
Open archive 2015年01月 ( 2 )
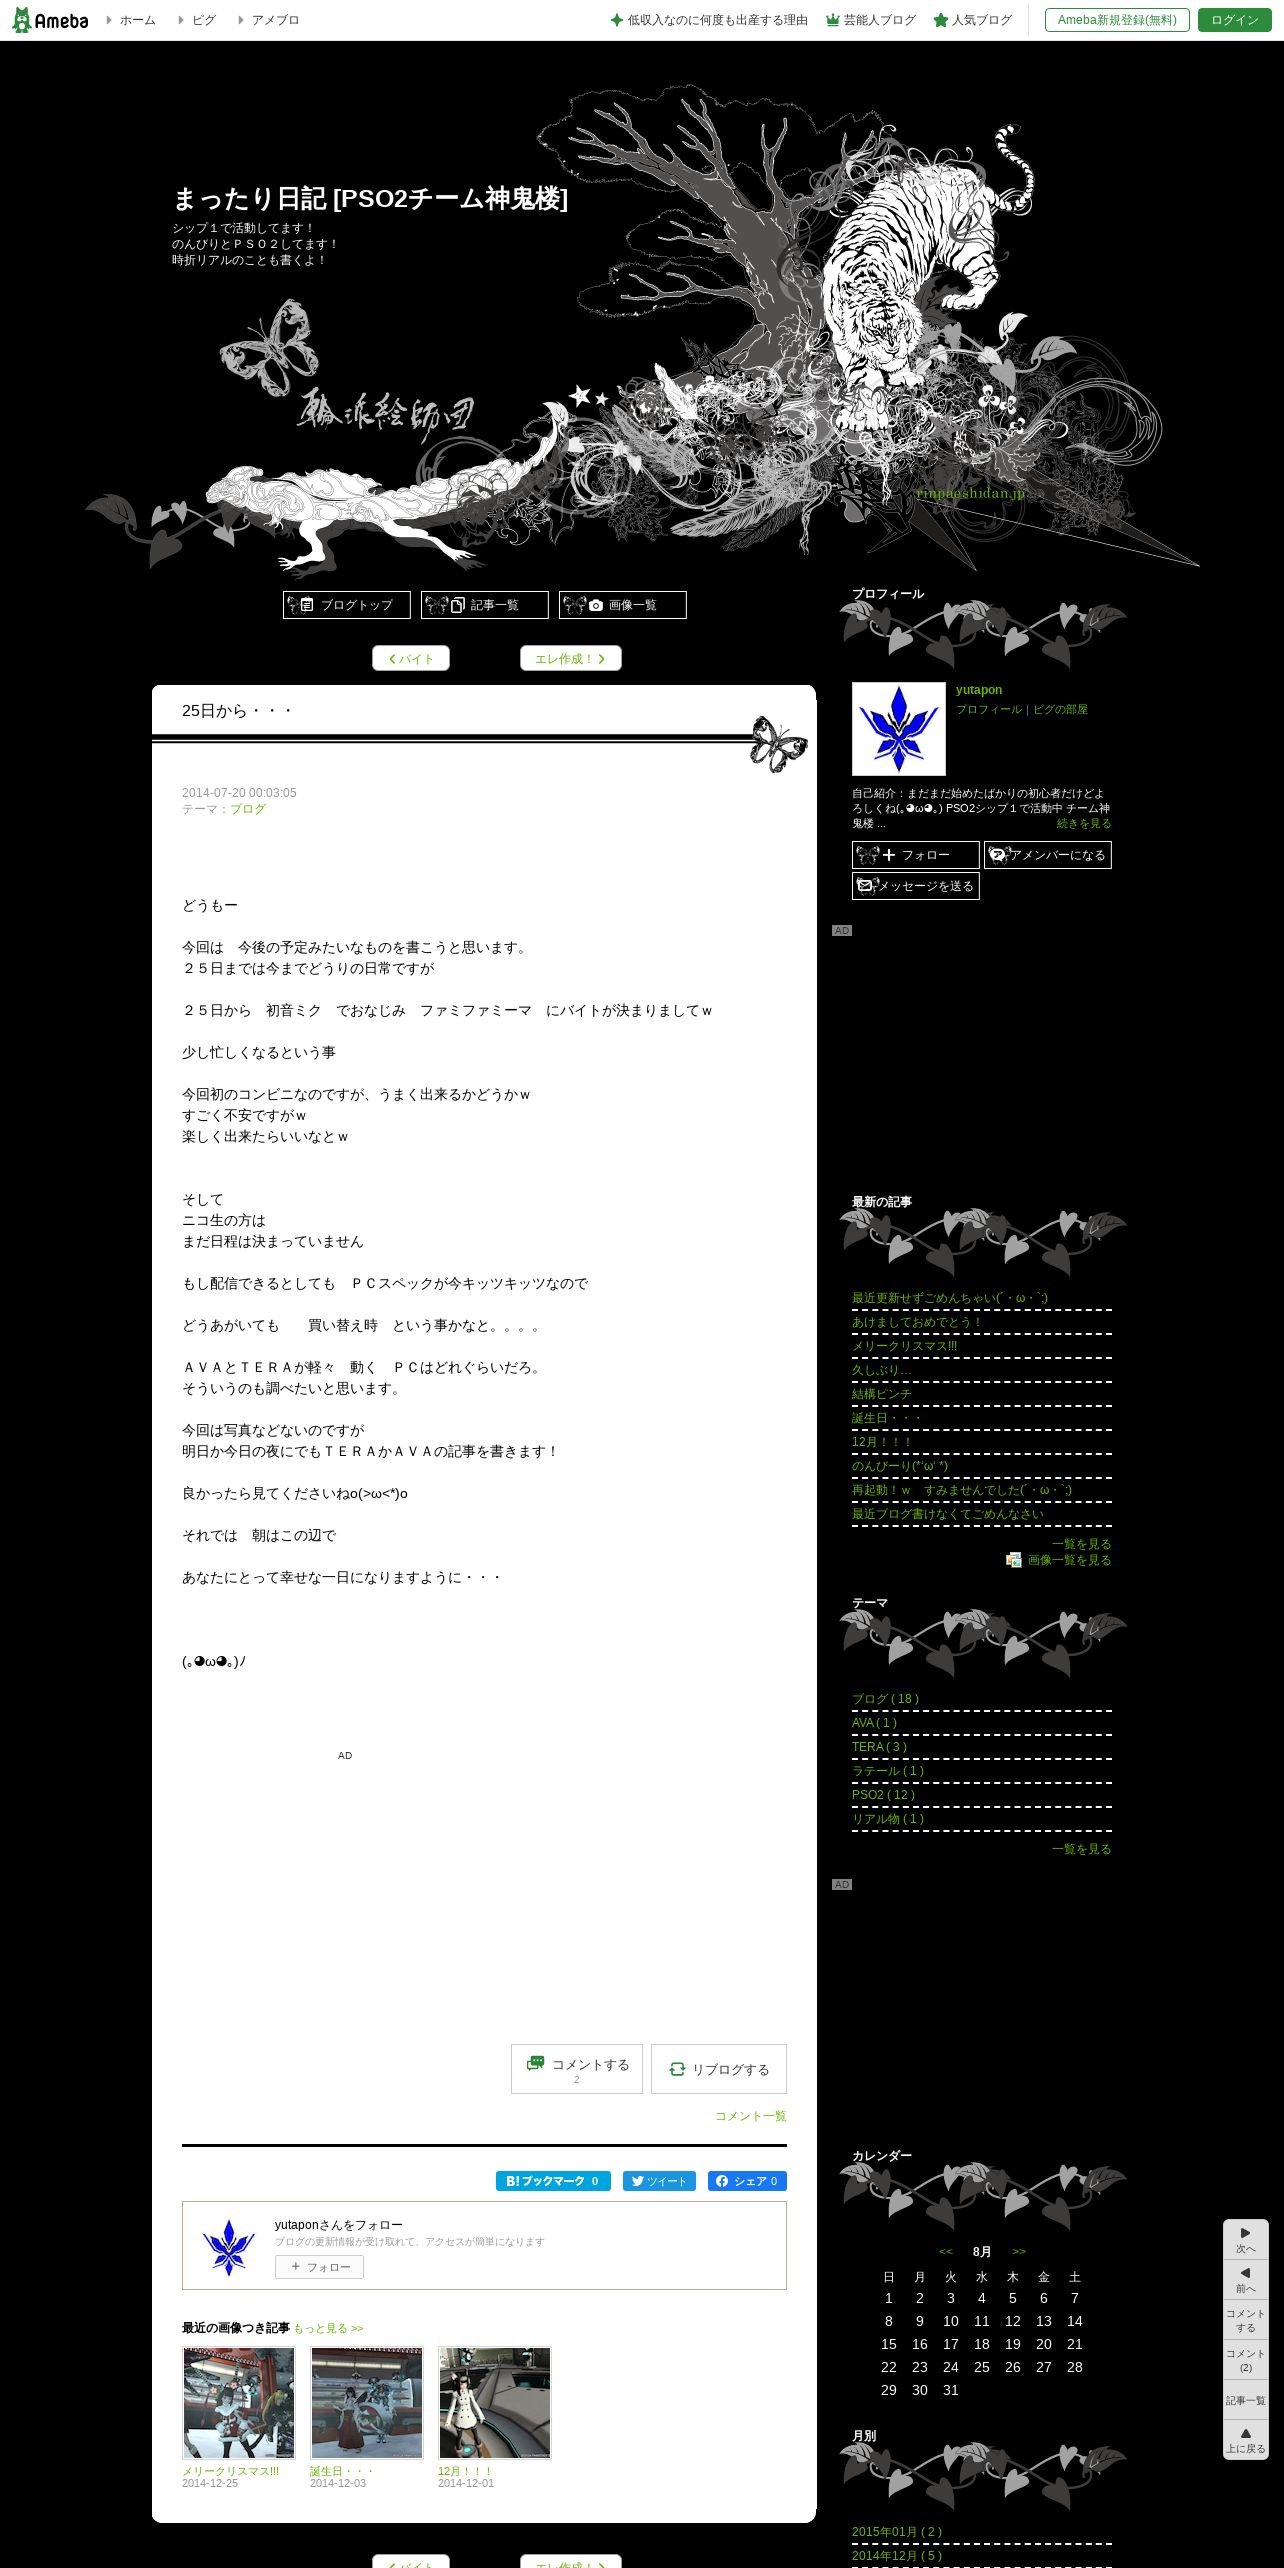[897, 2532]
